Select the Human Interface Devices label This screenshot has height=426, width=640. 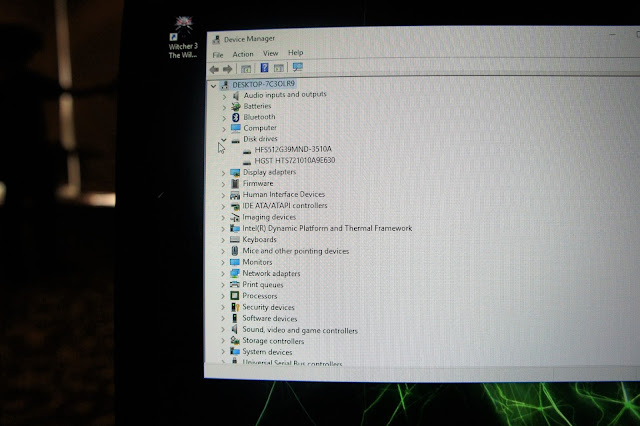(x=284, y=195)
